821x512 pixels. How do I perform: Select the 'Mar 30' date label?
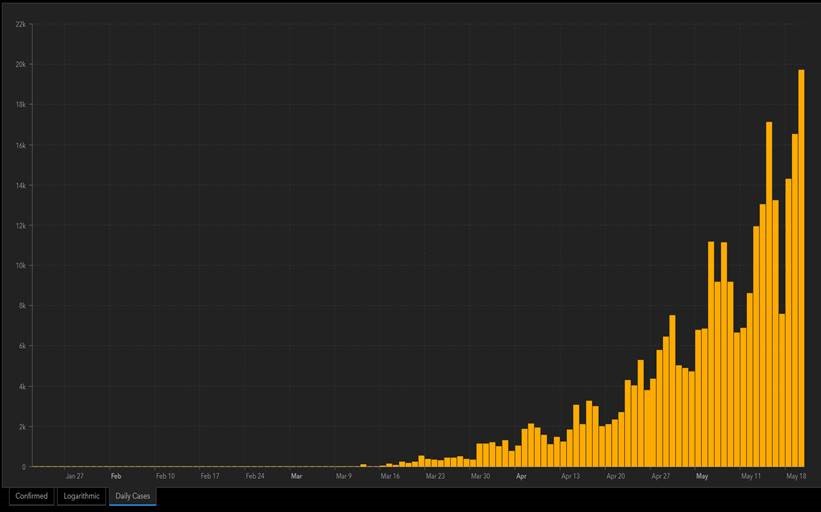pos(480,477)
